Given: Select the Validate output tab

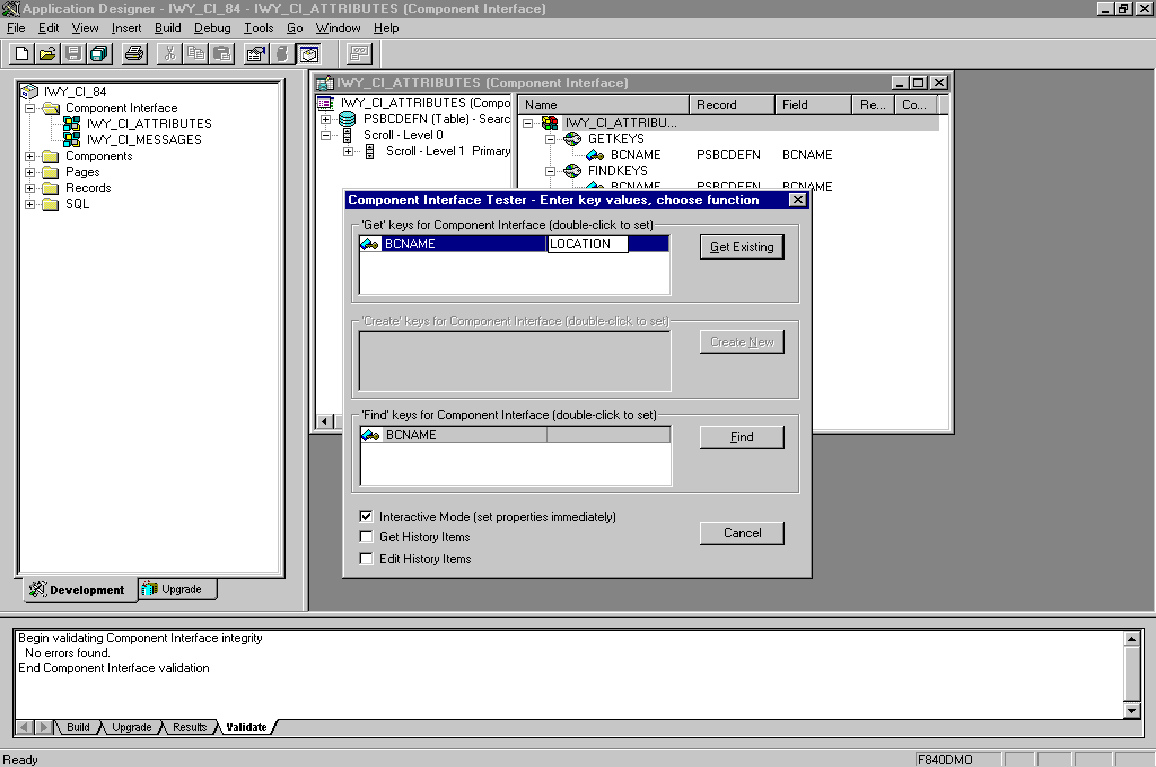Looking at the screenshot, I should 246,727.
